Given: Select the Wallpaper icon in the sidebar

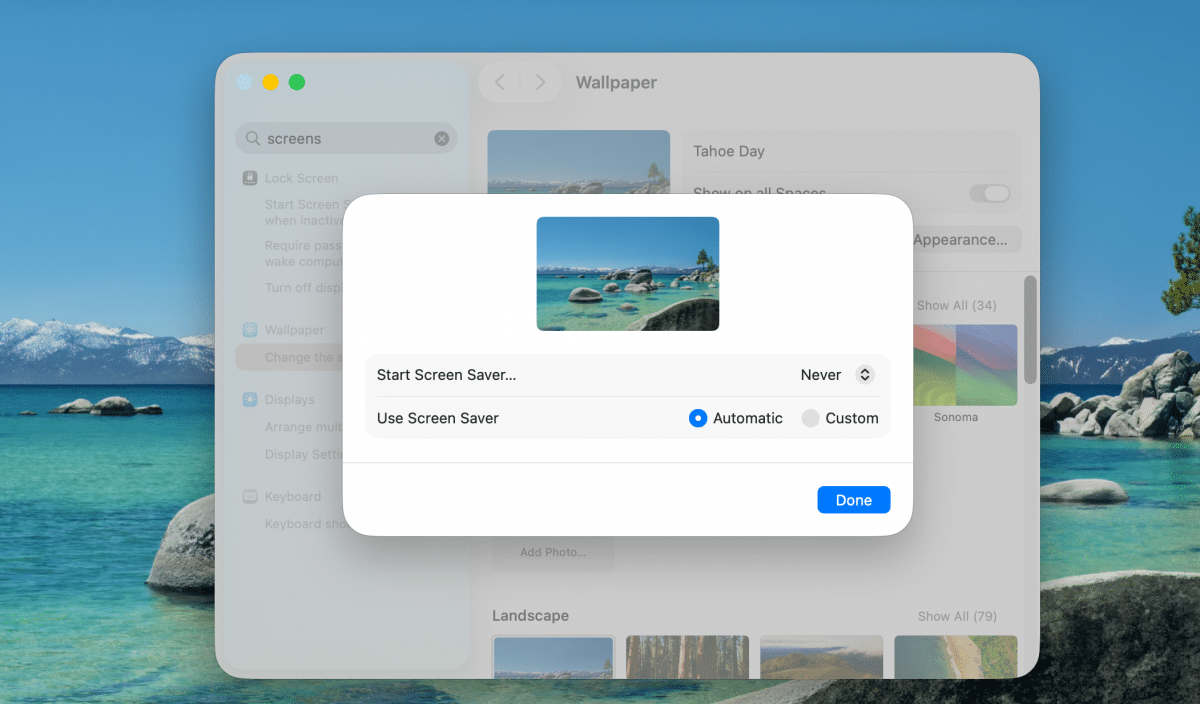Looking at the screenshot, I should tap(248, 329).
